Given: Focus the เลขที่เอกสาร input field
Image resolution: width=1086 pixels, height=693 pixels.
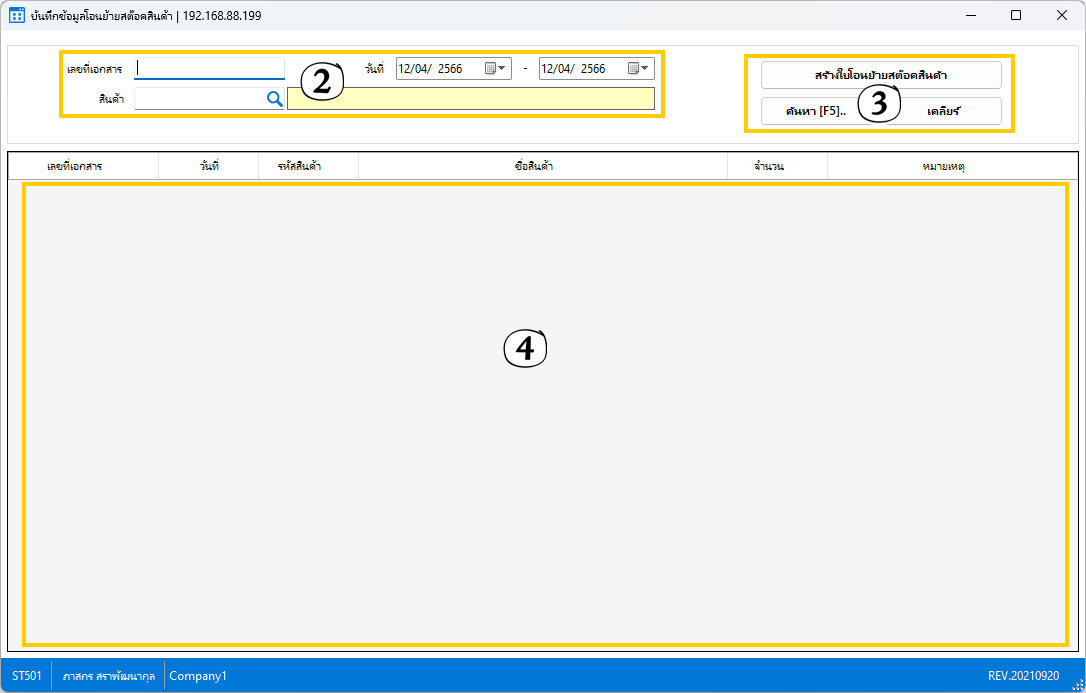Looking at the screenshot, I should (210, 69).
